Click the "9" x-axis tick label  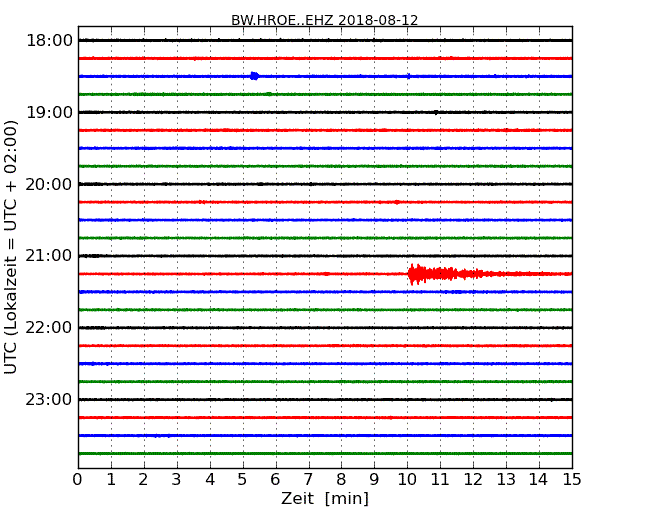click(x=375, y=480)
